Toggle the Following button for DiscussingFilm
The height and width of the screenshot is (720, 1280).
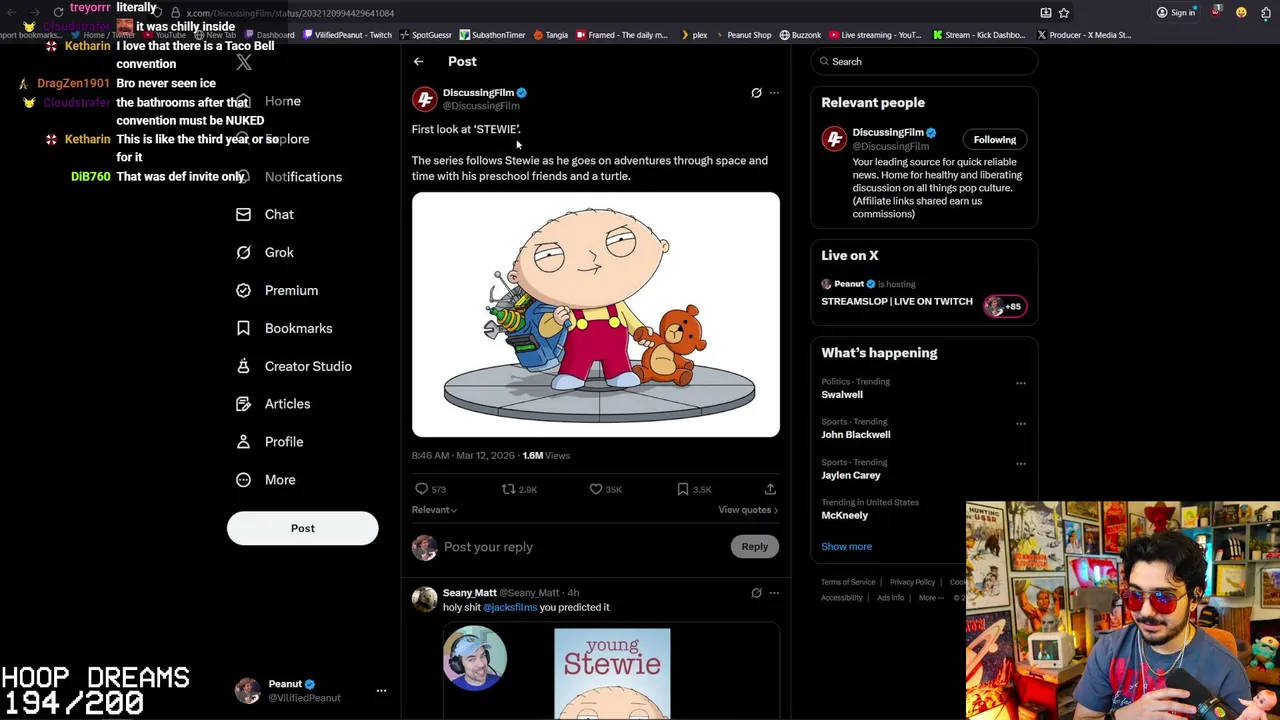pos(994,140)
